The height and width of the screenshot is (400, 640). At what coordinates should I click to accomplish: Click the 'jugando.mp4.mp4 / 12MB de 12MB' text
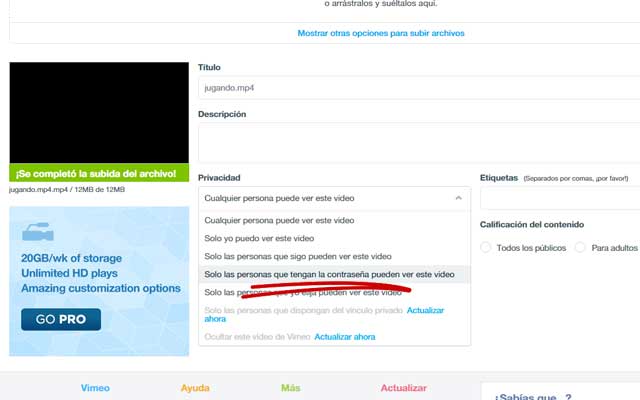click(x=67, y=189)
